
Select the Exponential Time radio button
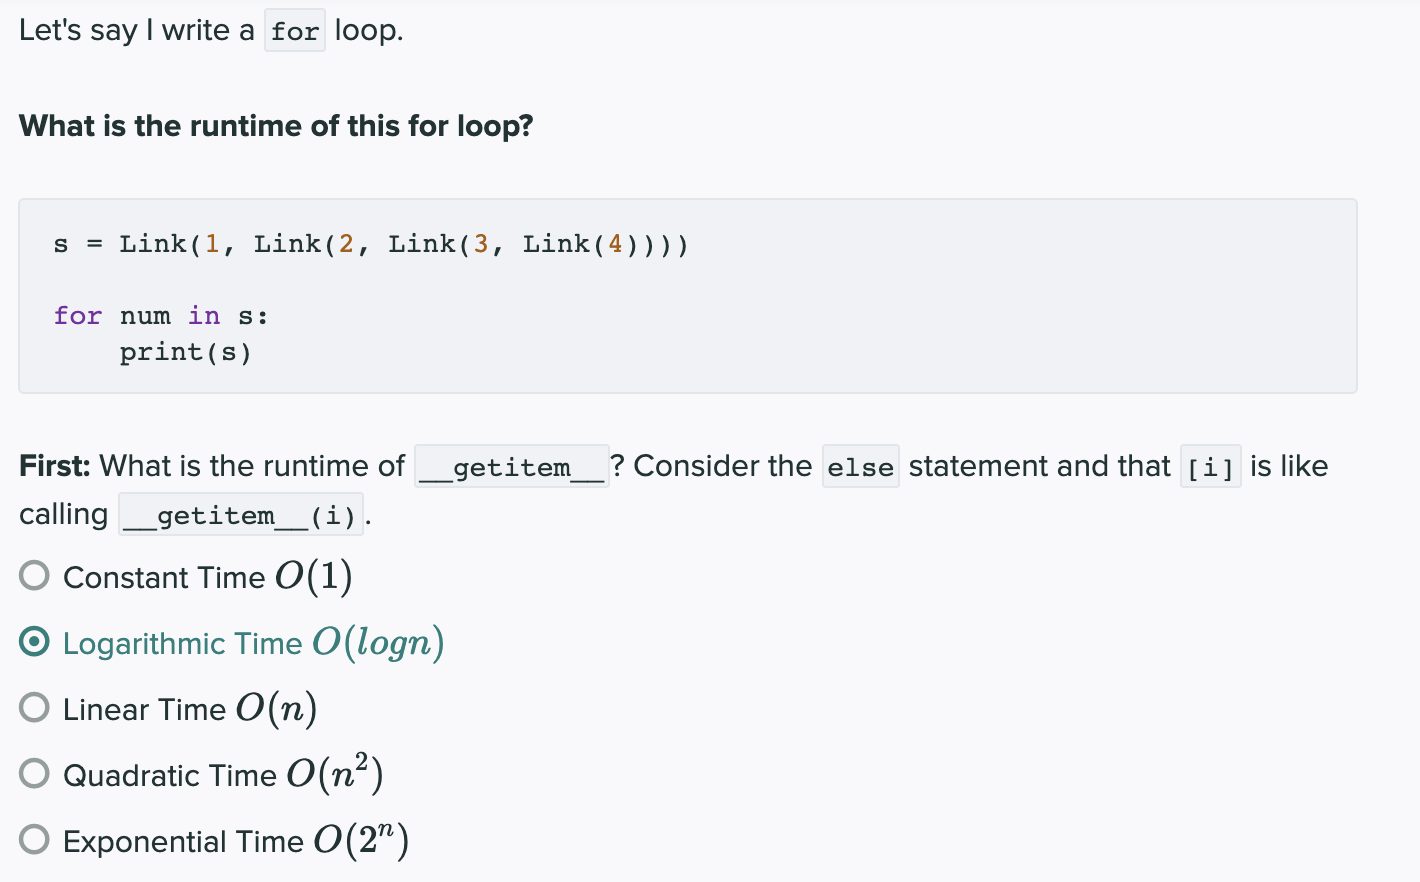coord(34,839)
